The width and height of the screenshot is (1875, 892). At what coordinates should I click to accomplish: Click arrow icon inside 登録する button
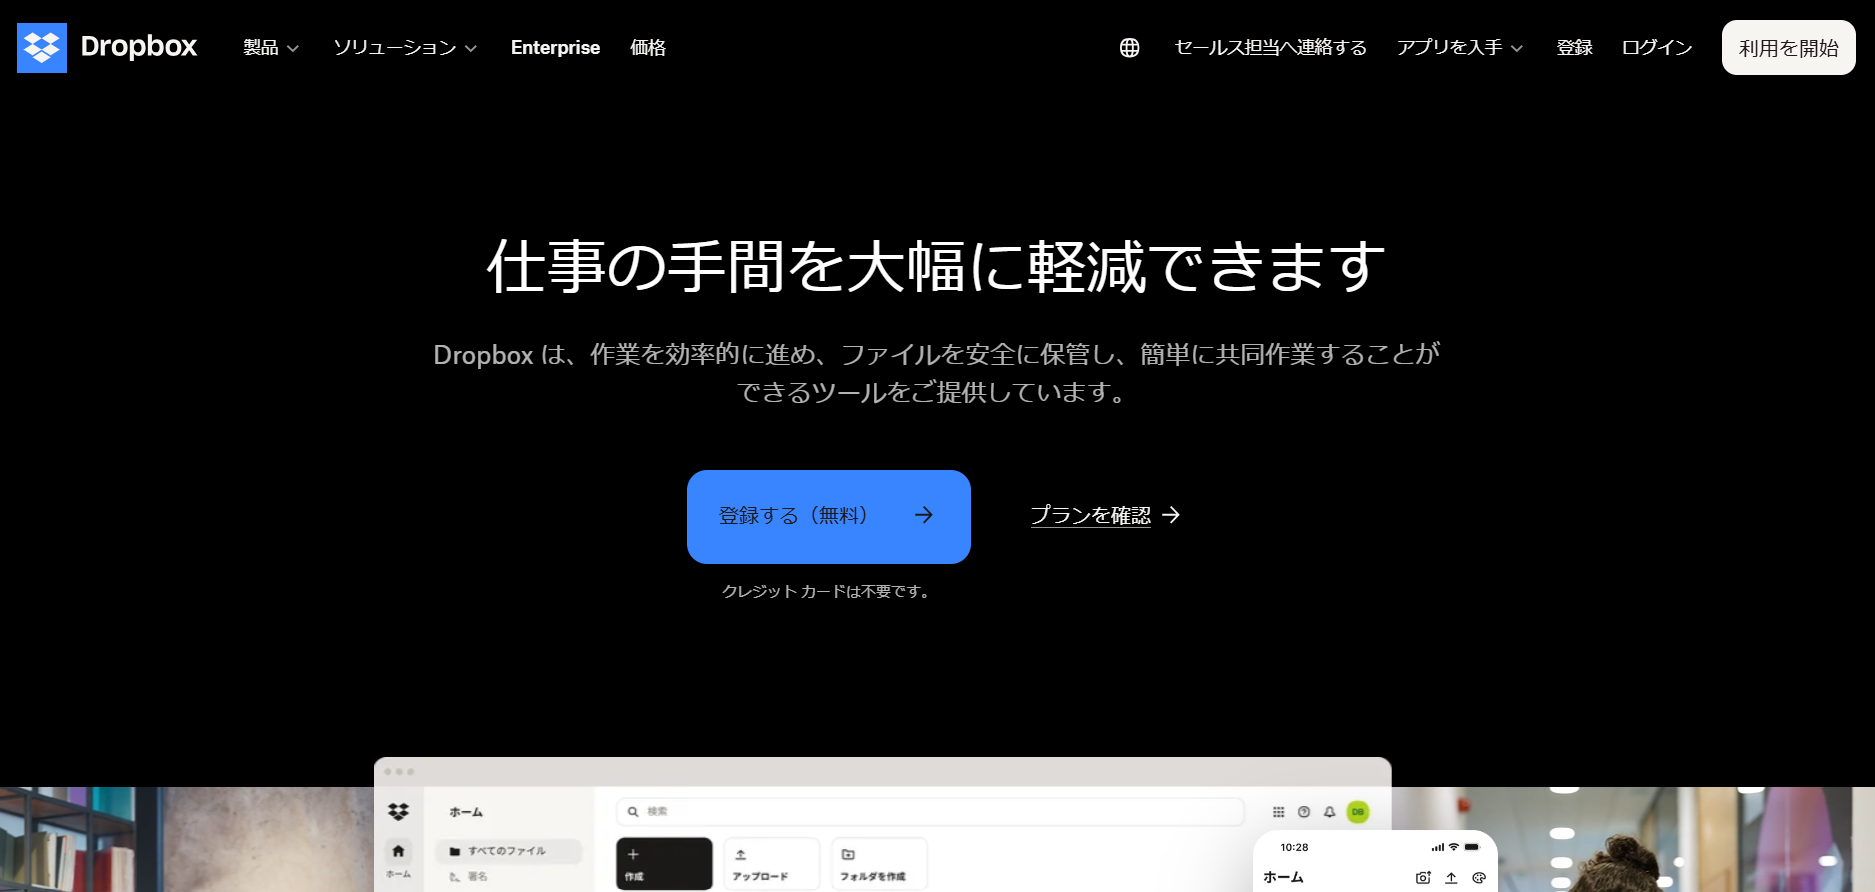[x=924, y=515]
